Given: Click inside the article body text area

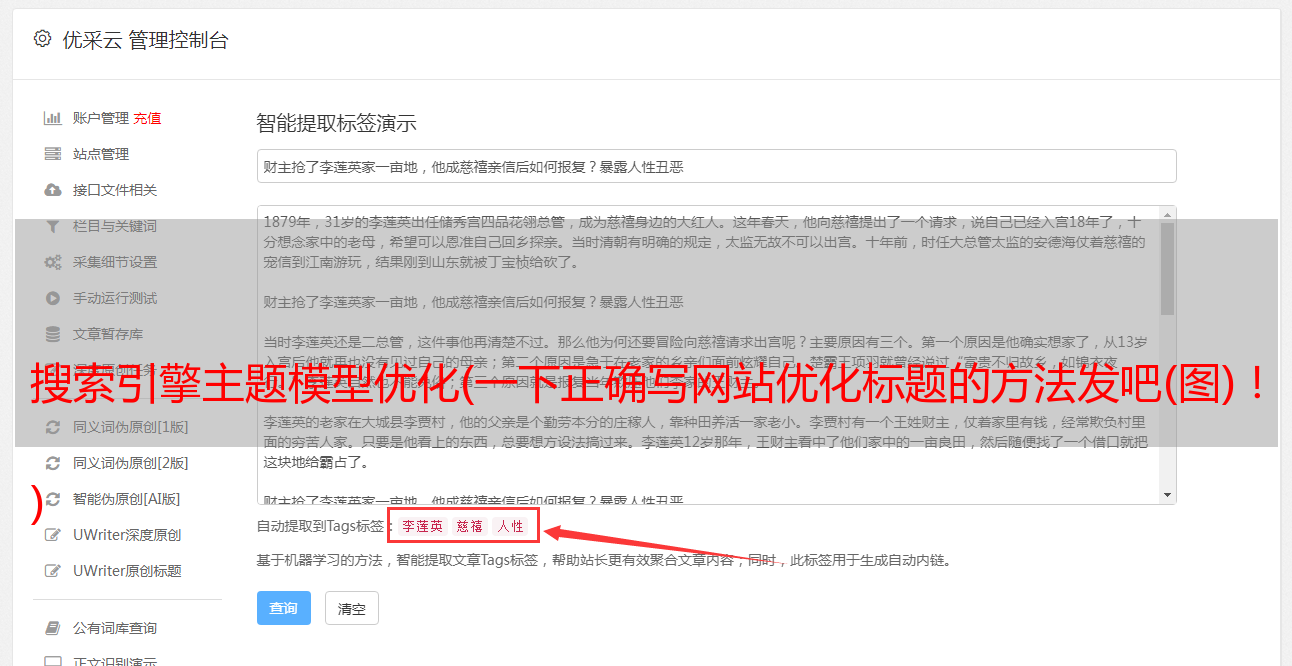Looking at the screenshot, I should point(708,355).
